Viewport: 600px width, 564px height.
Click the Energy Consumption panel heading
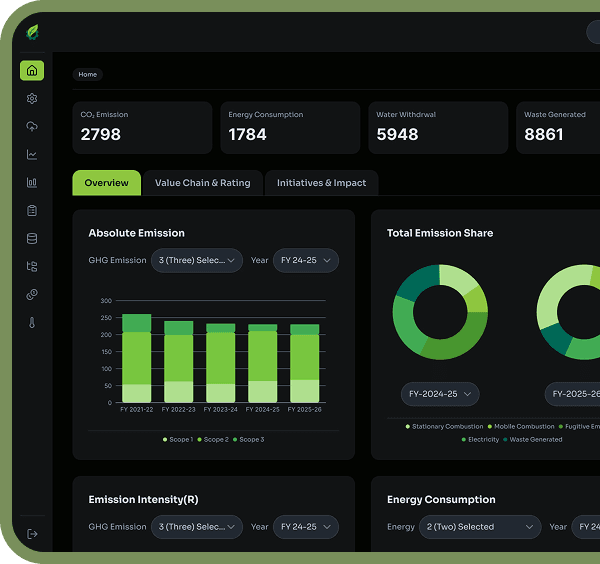coord(441,499)
